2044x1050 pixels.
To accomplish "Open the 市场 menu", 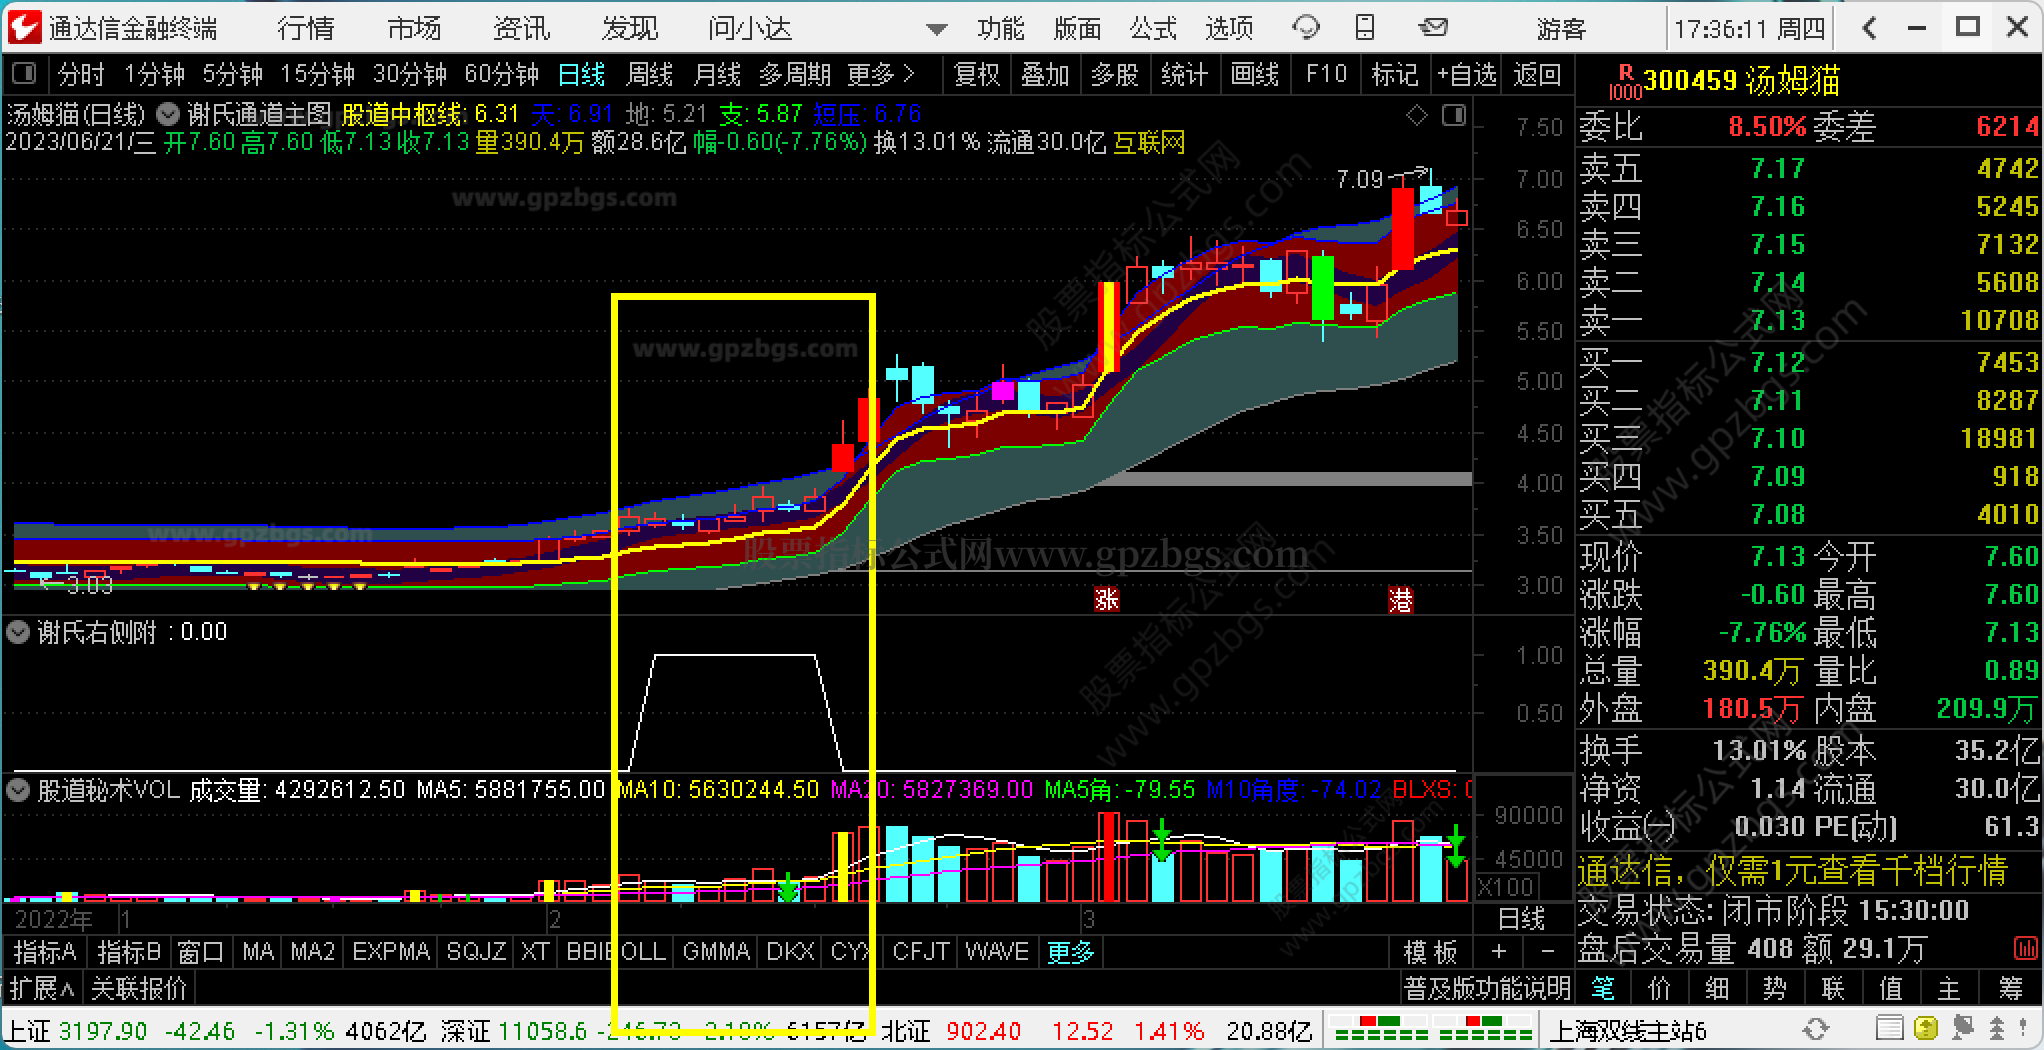I will pos(414,28).
